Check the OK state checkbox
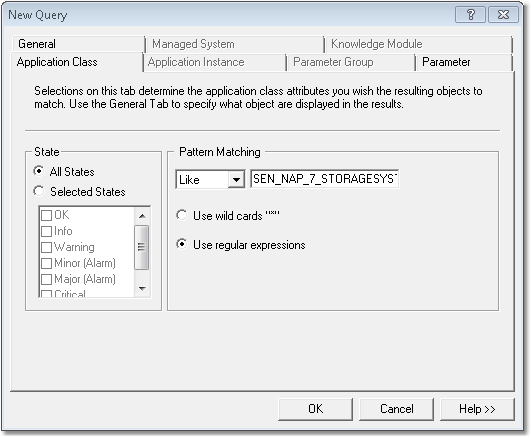This screenshot has height=438, width=531. click(46, 215)
